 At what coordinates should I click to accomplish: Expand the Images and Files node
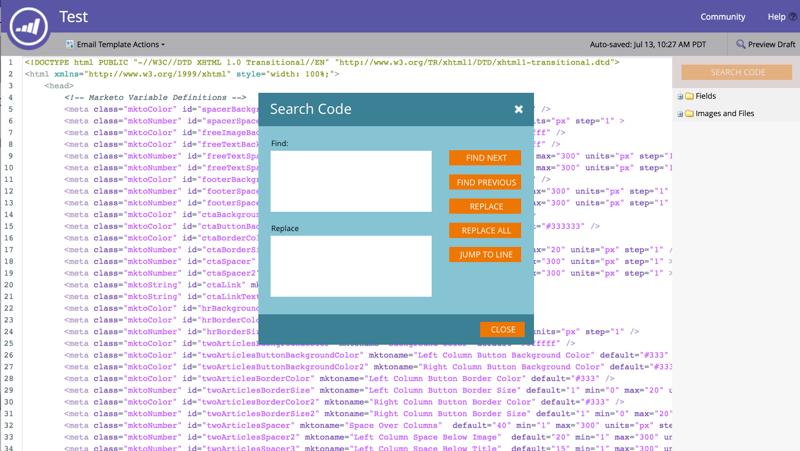(680, 114)
